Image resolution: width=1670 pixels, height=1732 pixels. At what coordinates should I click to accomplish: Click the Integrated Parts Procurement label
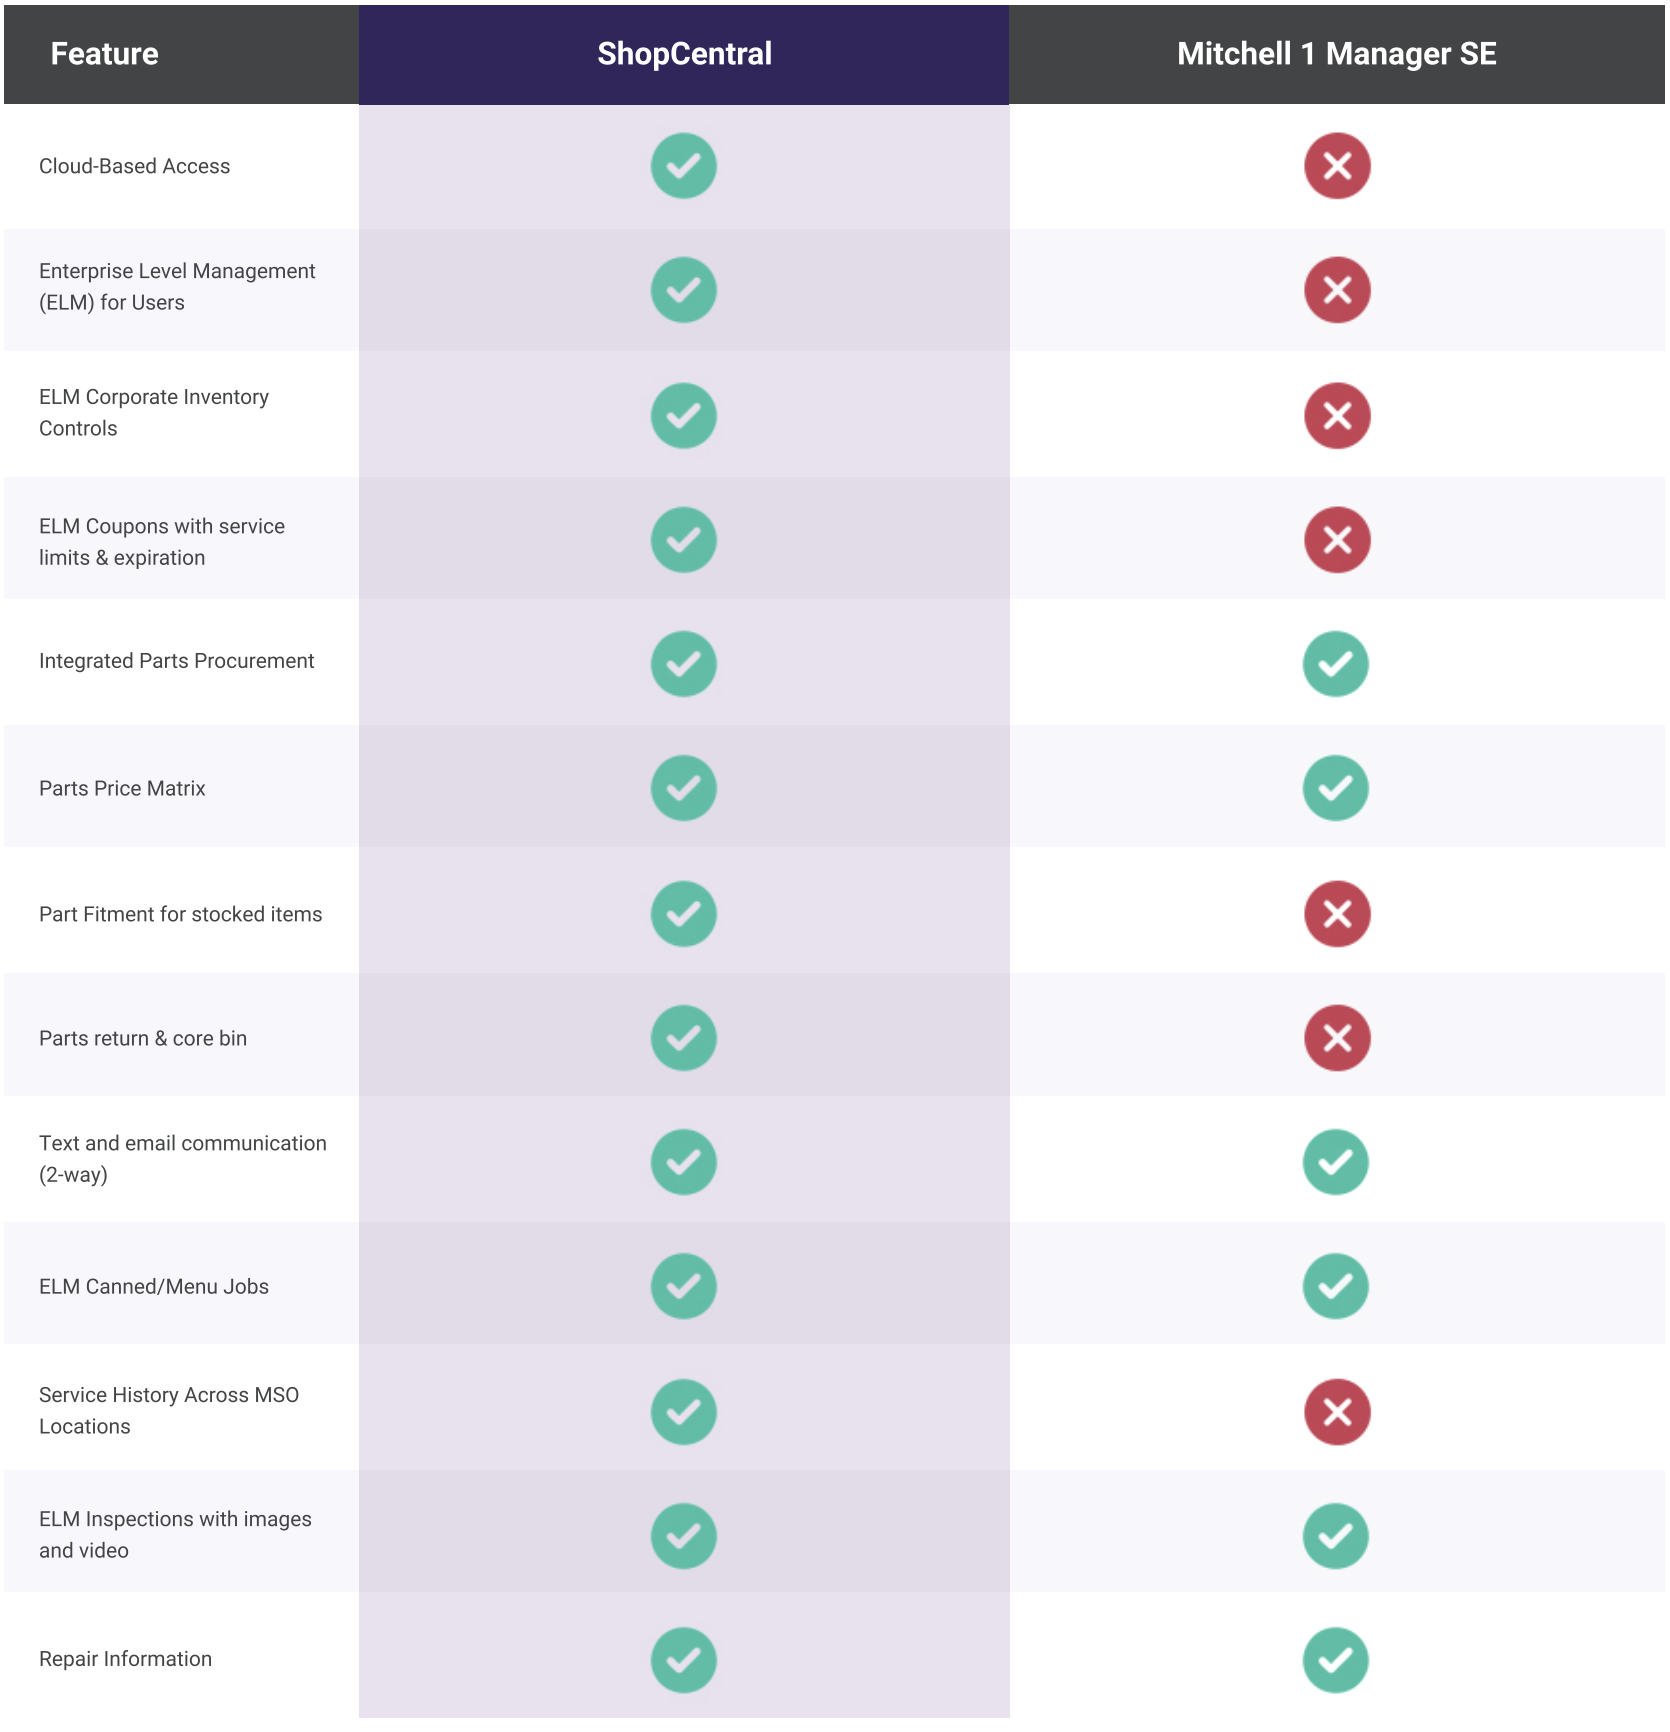point(176,661)
